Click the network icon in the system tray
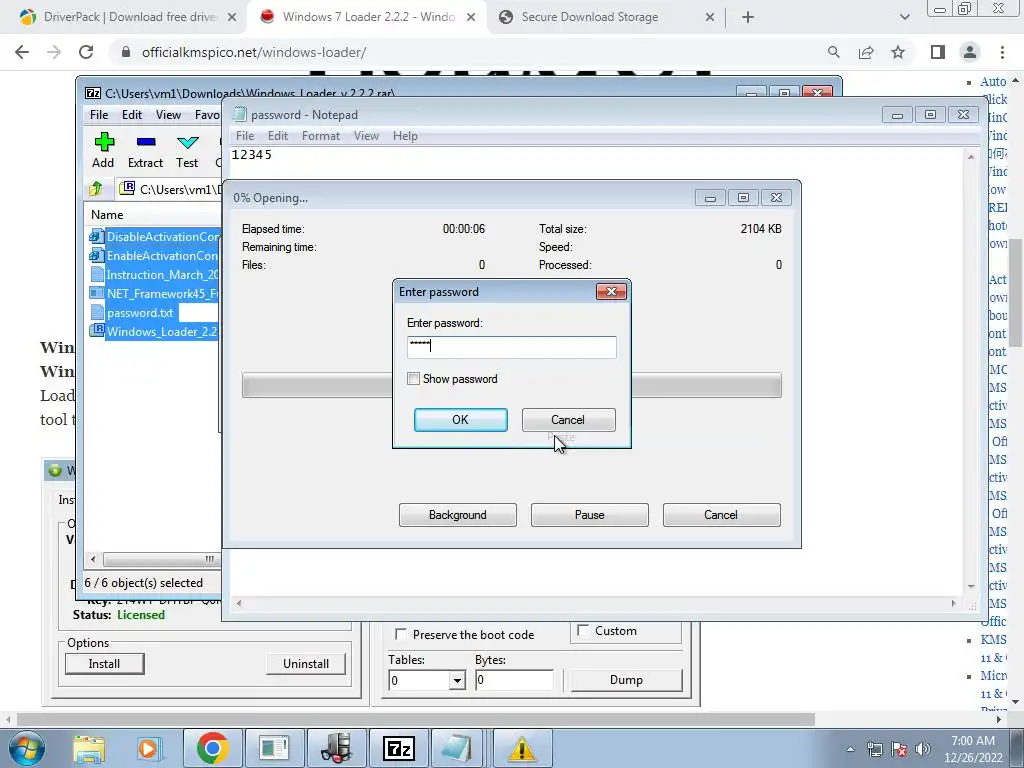Image resolution: width=1024 pixels, height=768 pixels. point(874,749)
